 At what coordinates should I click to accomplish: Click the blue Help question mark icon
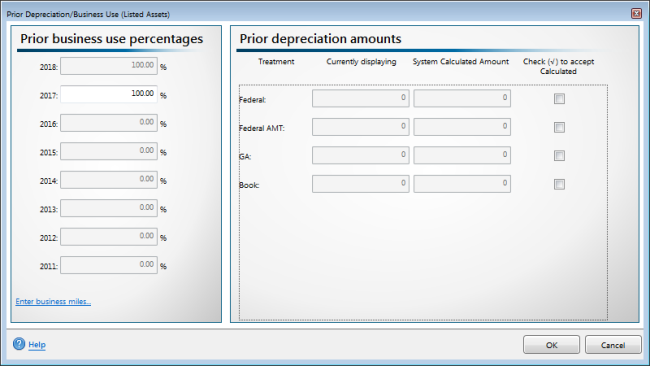[19, 344]
